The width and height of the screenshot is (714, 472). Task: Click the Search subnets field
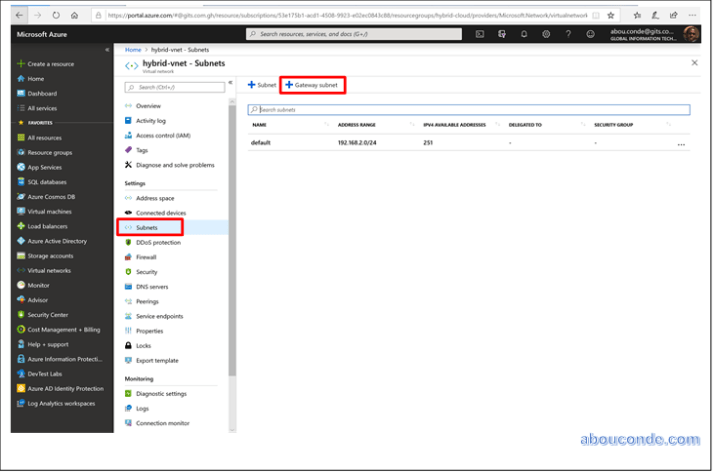click(468, 109)
